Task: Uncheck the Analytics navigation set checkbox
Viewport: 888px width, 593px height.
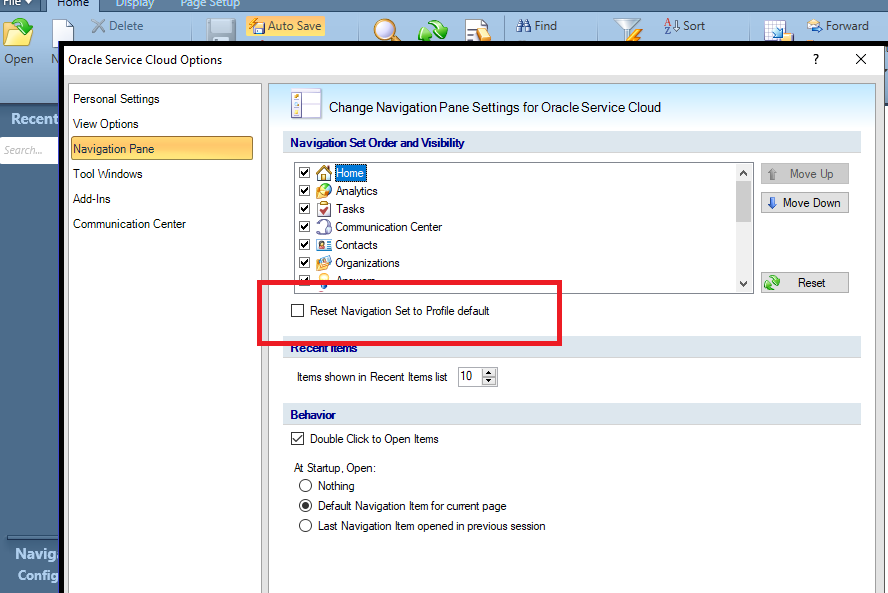Action: tap(305, 191)
